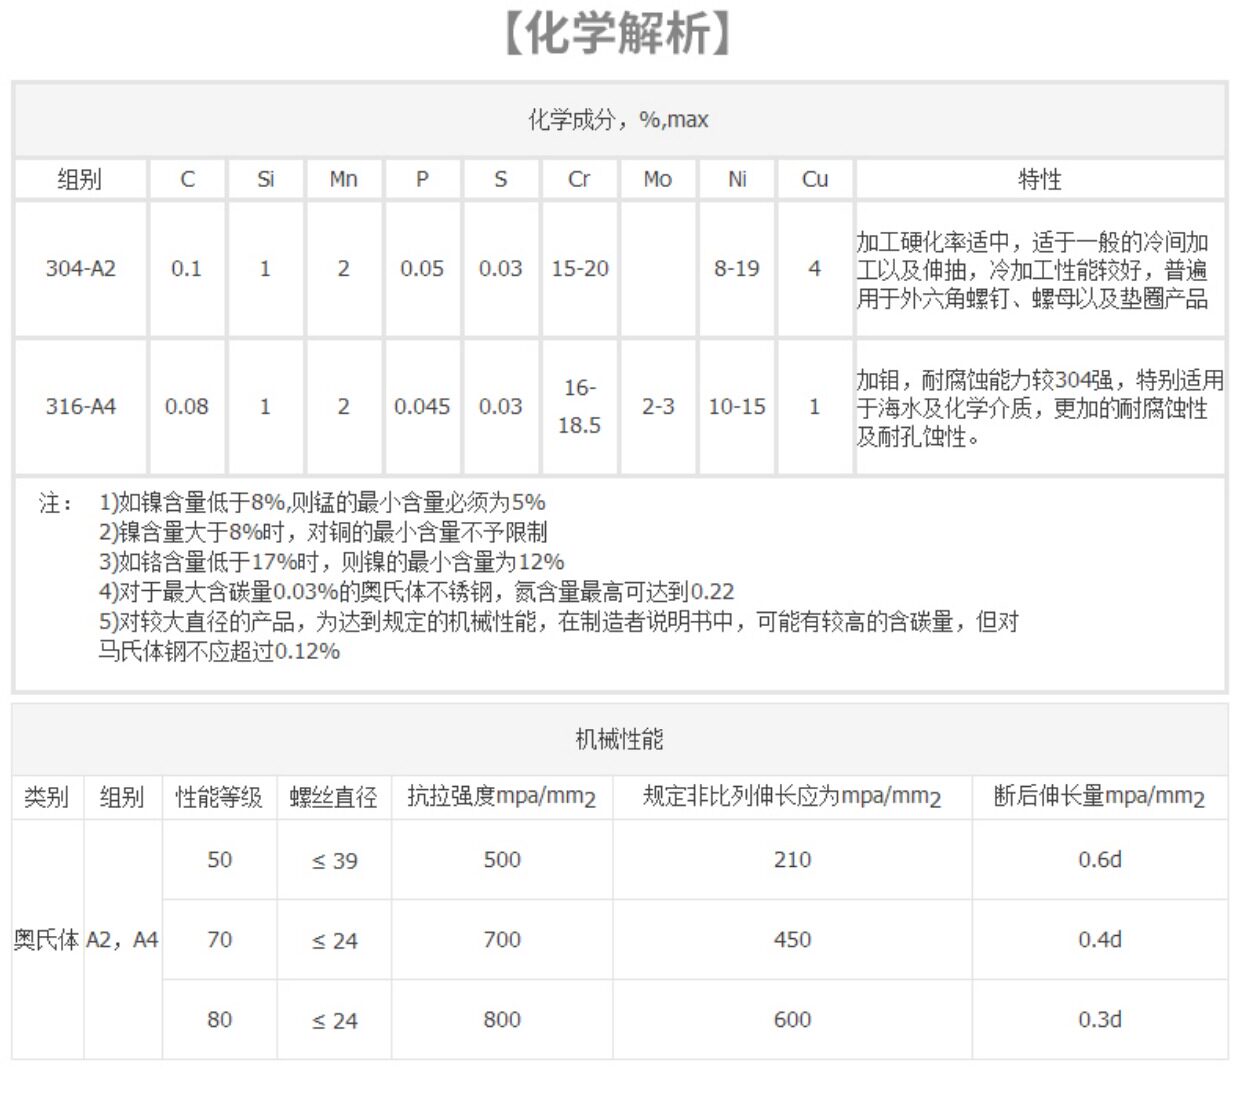1240x1104 pixels.
Task: Click the Si column header
Action: pos(265,180)
